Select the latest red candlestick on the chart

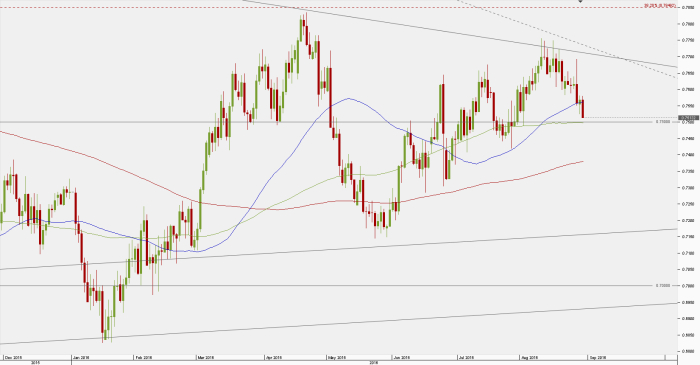[x=583, y=108]
